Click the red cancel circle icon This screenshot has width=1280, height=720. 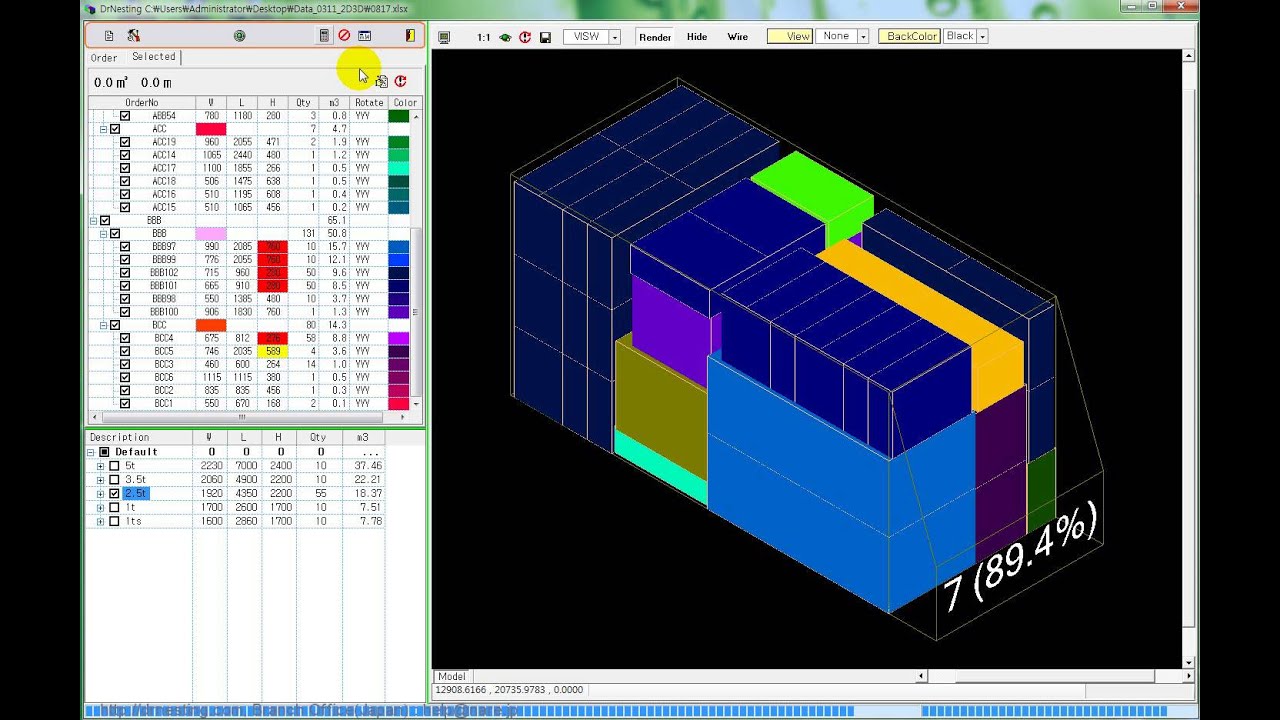point(344,36)
